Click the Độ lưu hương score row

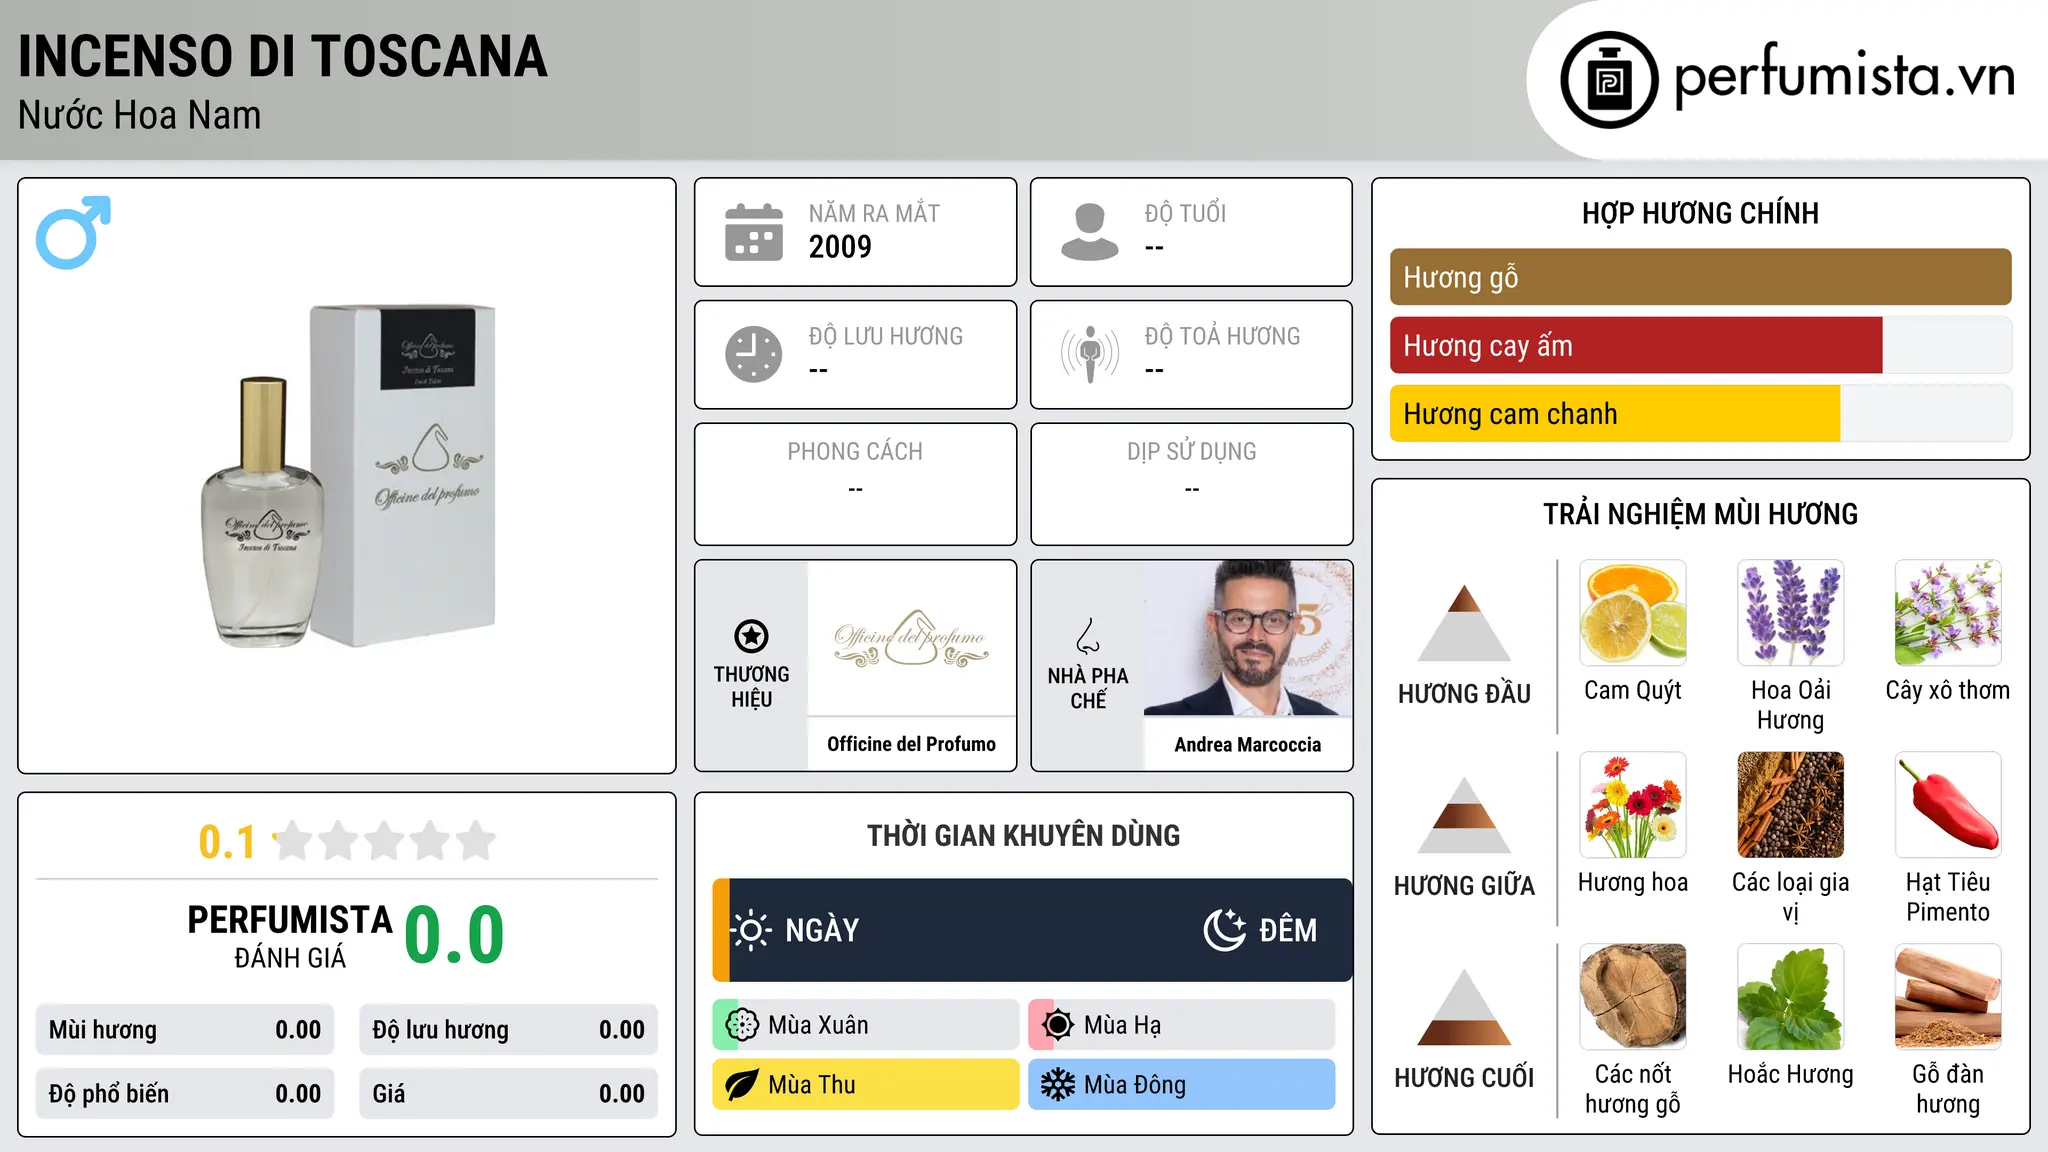tap(508, 1030)
